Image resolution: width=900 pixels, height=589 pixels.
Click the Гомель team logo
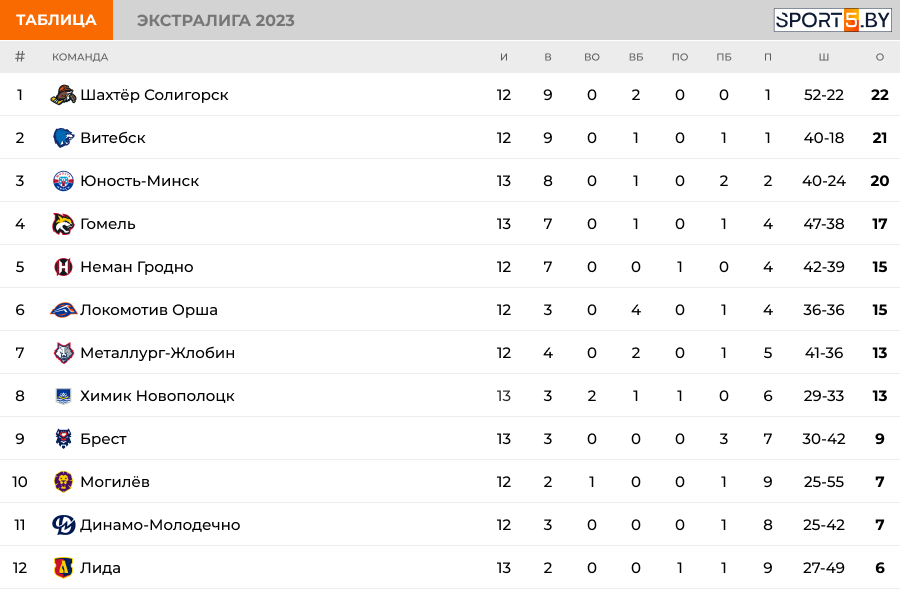[x=63, y=224]
